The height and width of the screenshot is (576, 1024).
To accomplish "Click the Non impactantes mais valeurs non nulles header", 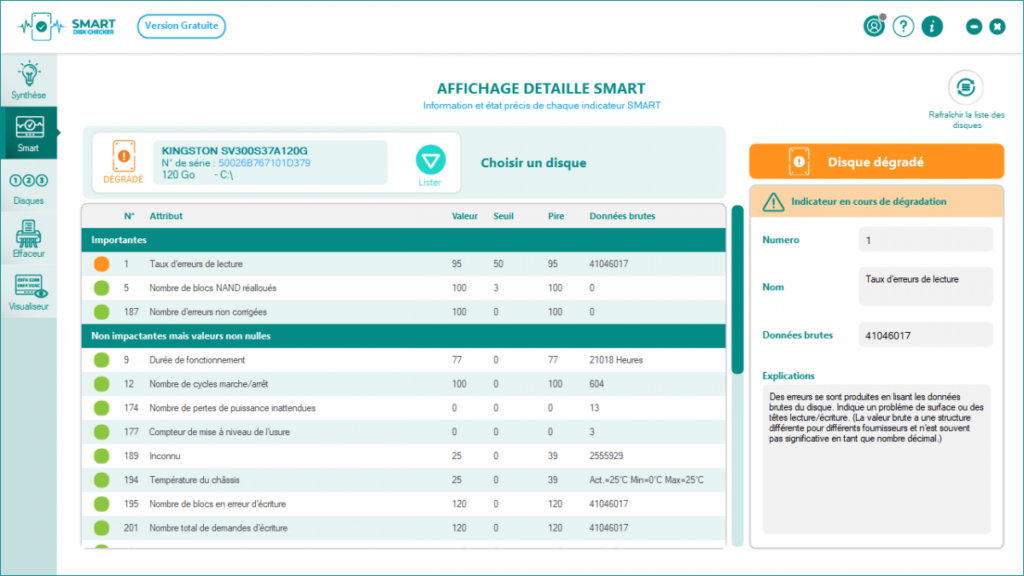I will [404, 336].
